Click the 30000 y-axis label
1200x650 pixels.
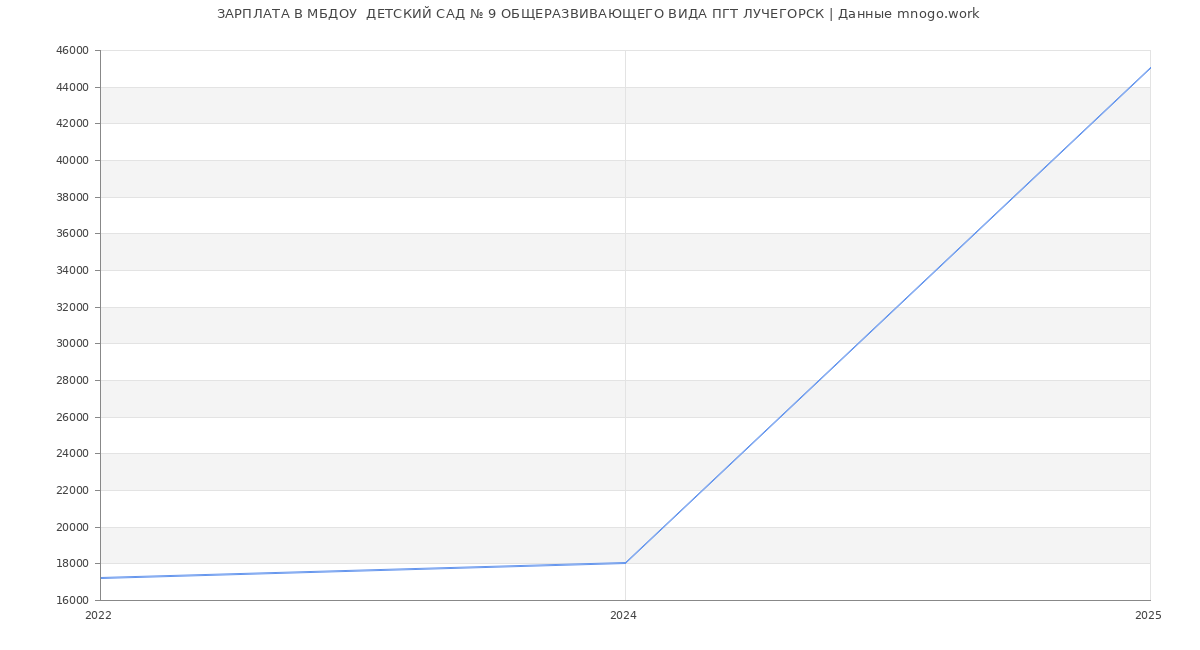pyautogui.click(x=72, y=343)
